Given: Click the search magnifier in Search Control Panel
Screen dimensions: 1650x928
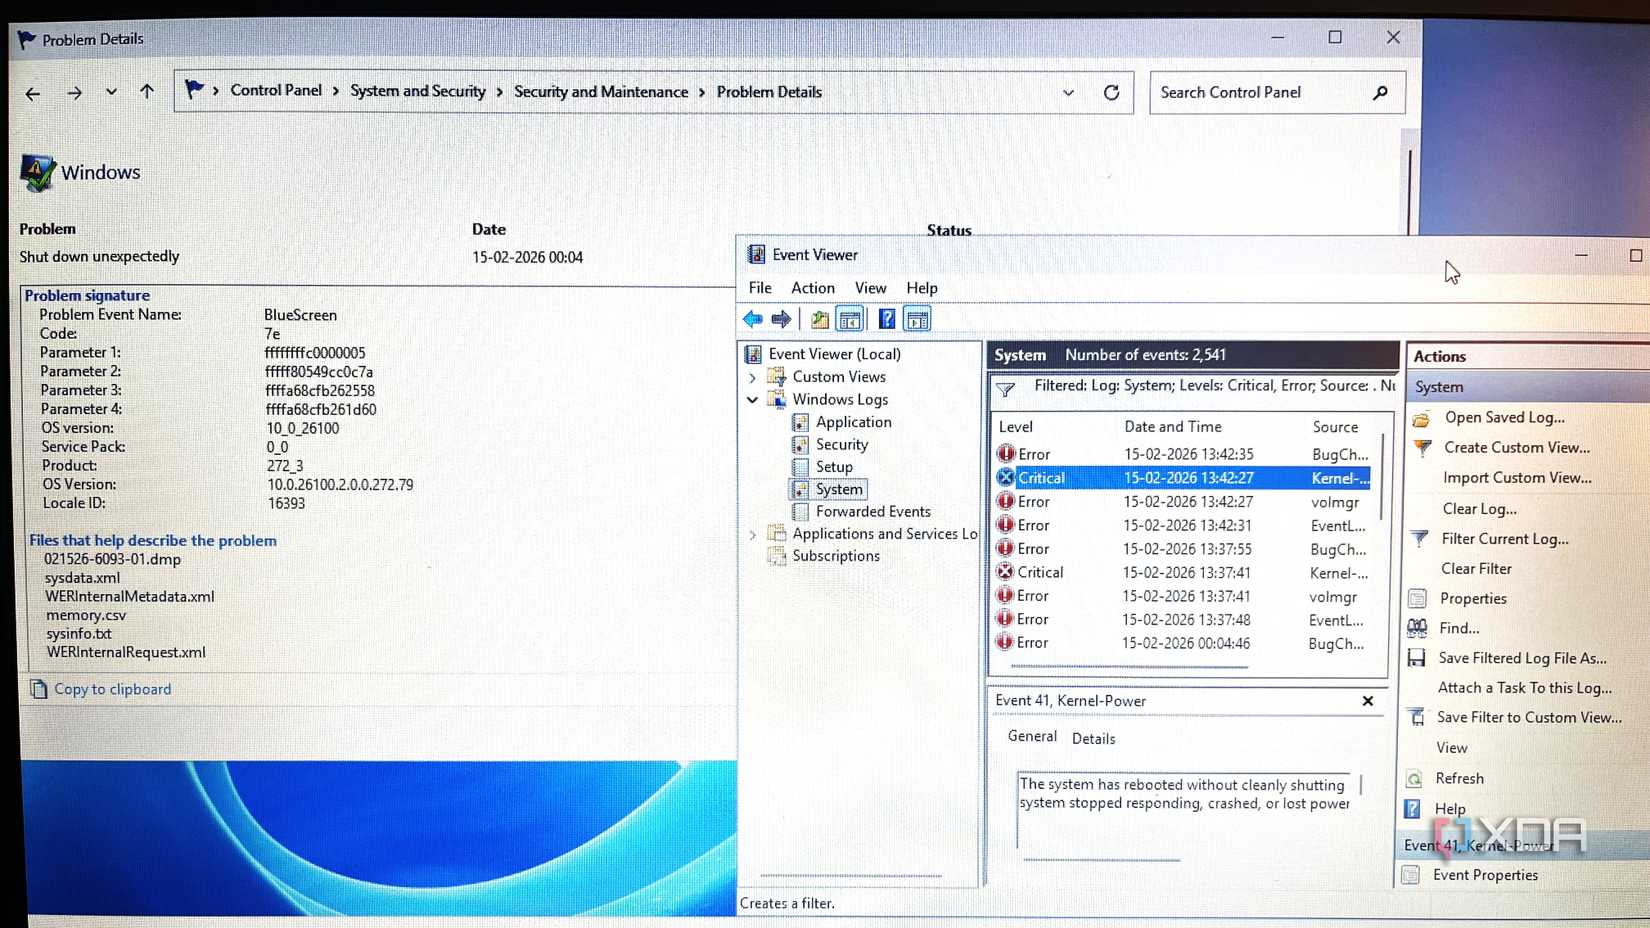Looking at the screenshot, I should pos(1381,92).
